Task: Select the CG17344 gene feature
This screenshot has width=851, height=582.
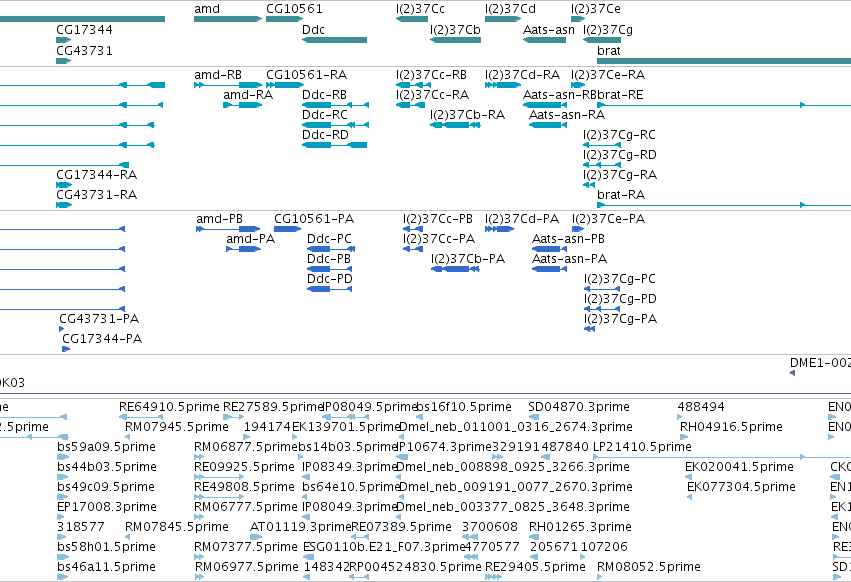Action: click(x=63, y=40)
